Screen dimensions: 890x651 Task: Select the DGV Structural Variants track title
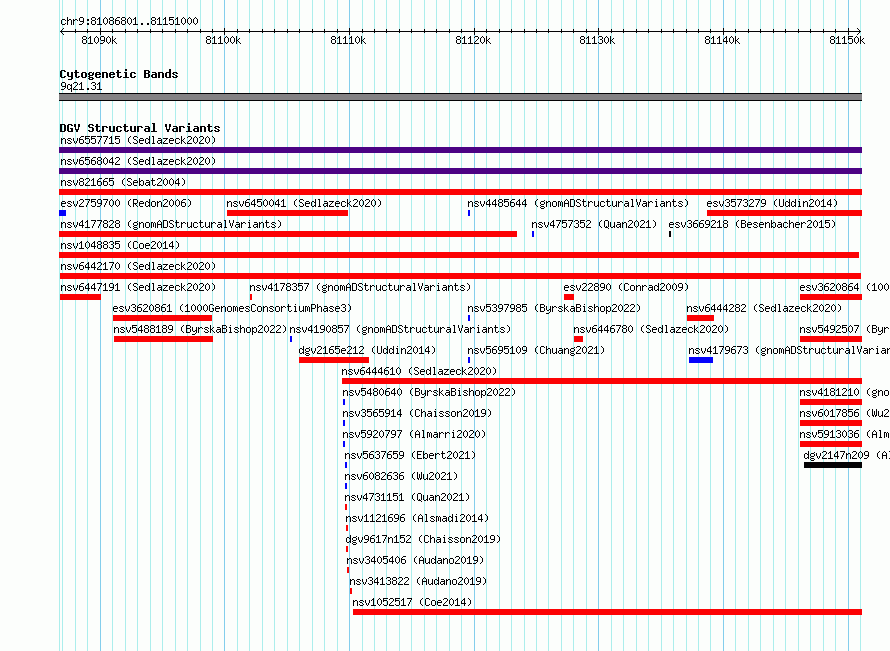pos(140,128)
